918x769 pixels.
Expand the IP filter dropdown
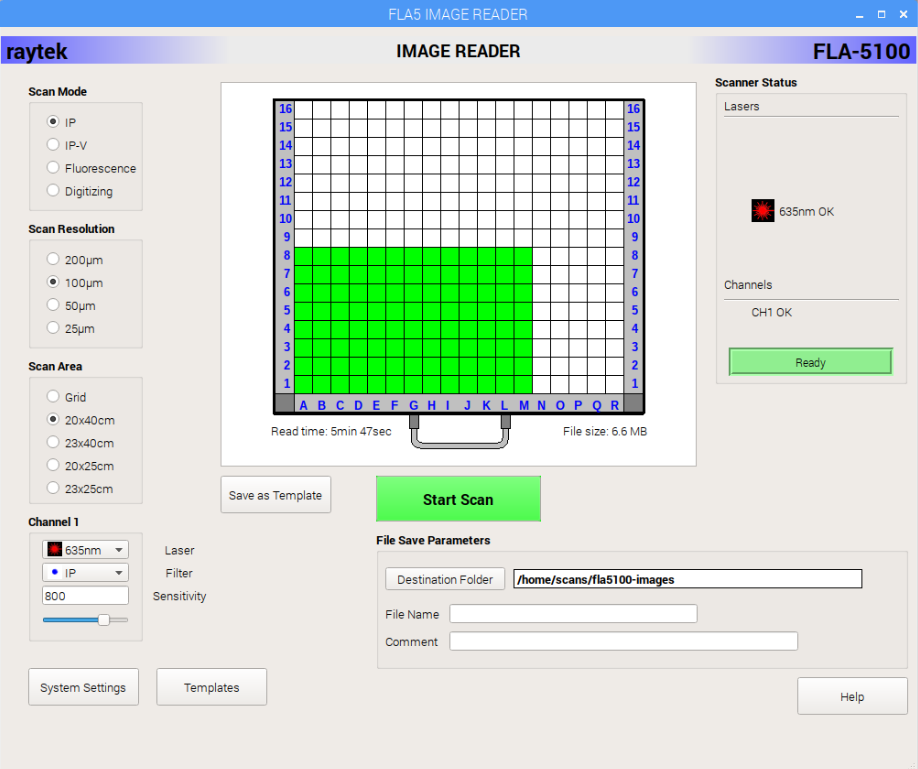point(120,571)
